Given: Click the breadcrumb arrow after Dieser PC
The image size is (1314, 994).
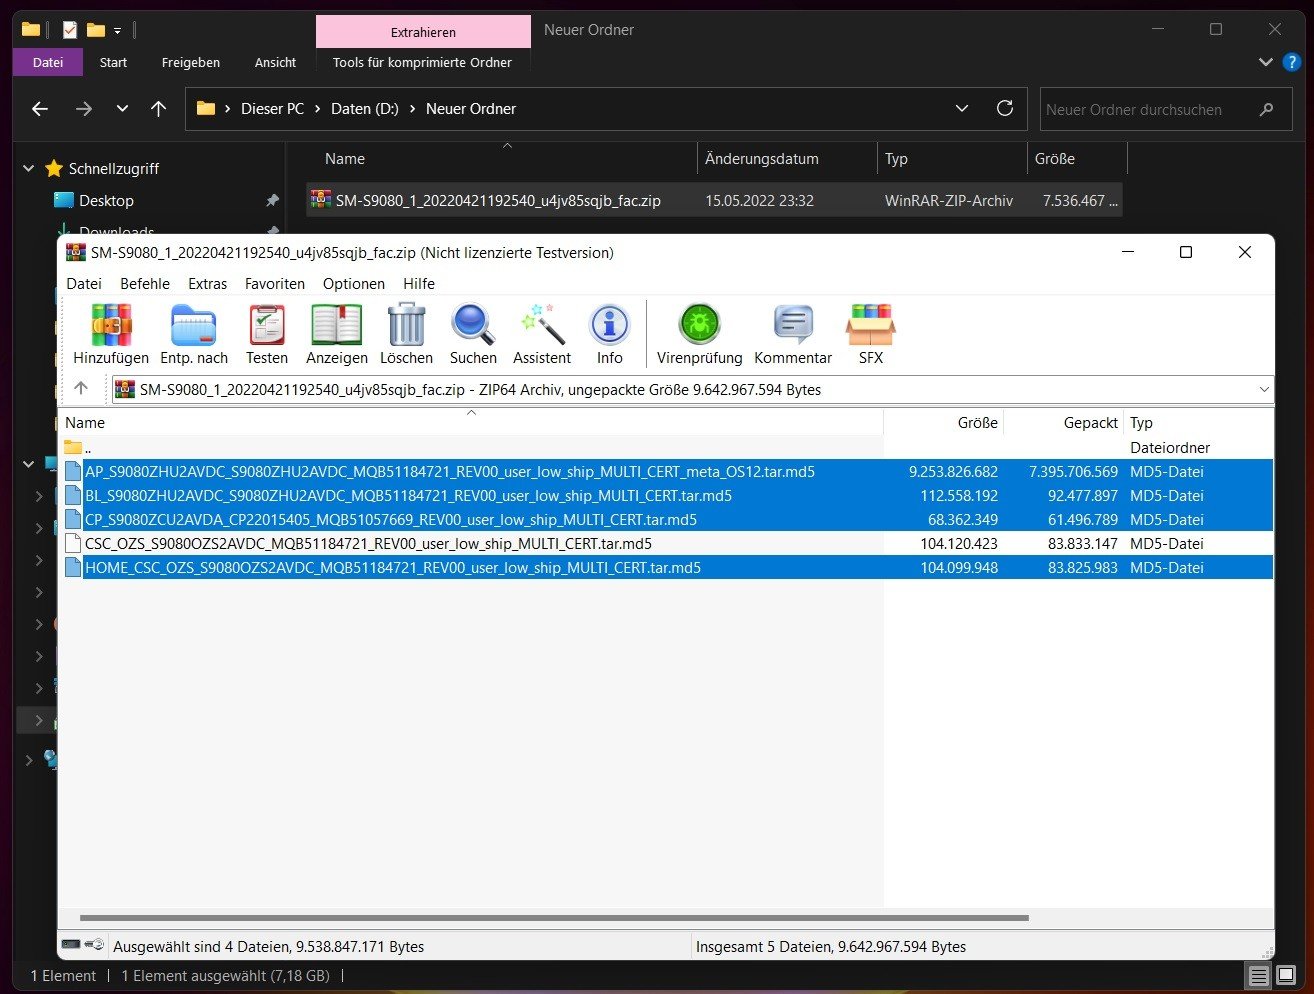Looking at the screenshot, I should tap(317, 109).
